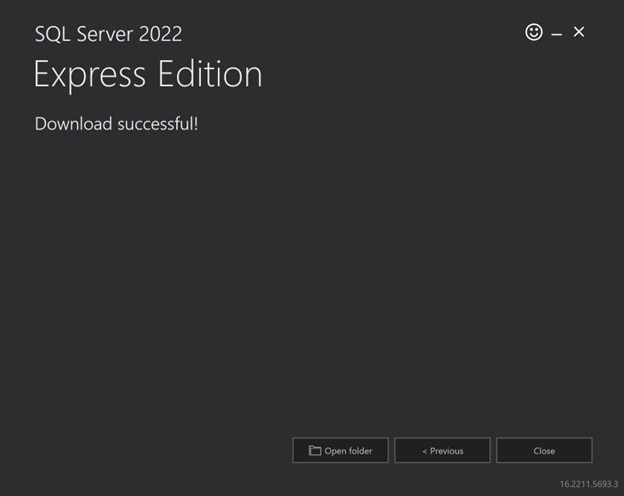Click the "SQL Server 2022" title
This screenshot has width=624, height=496.
tap(108, 34)
